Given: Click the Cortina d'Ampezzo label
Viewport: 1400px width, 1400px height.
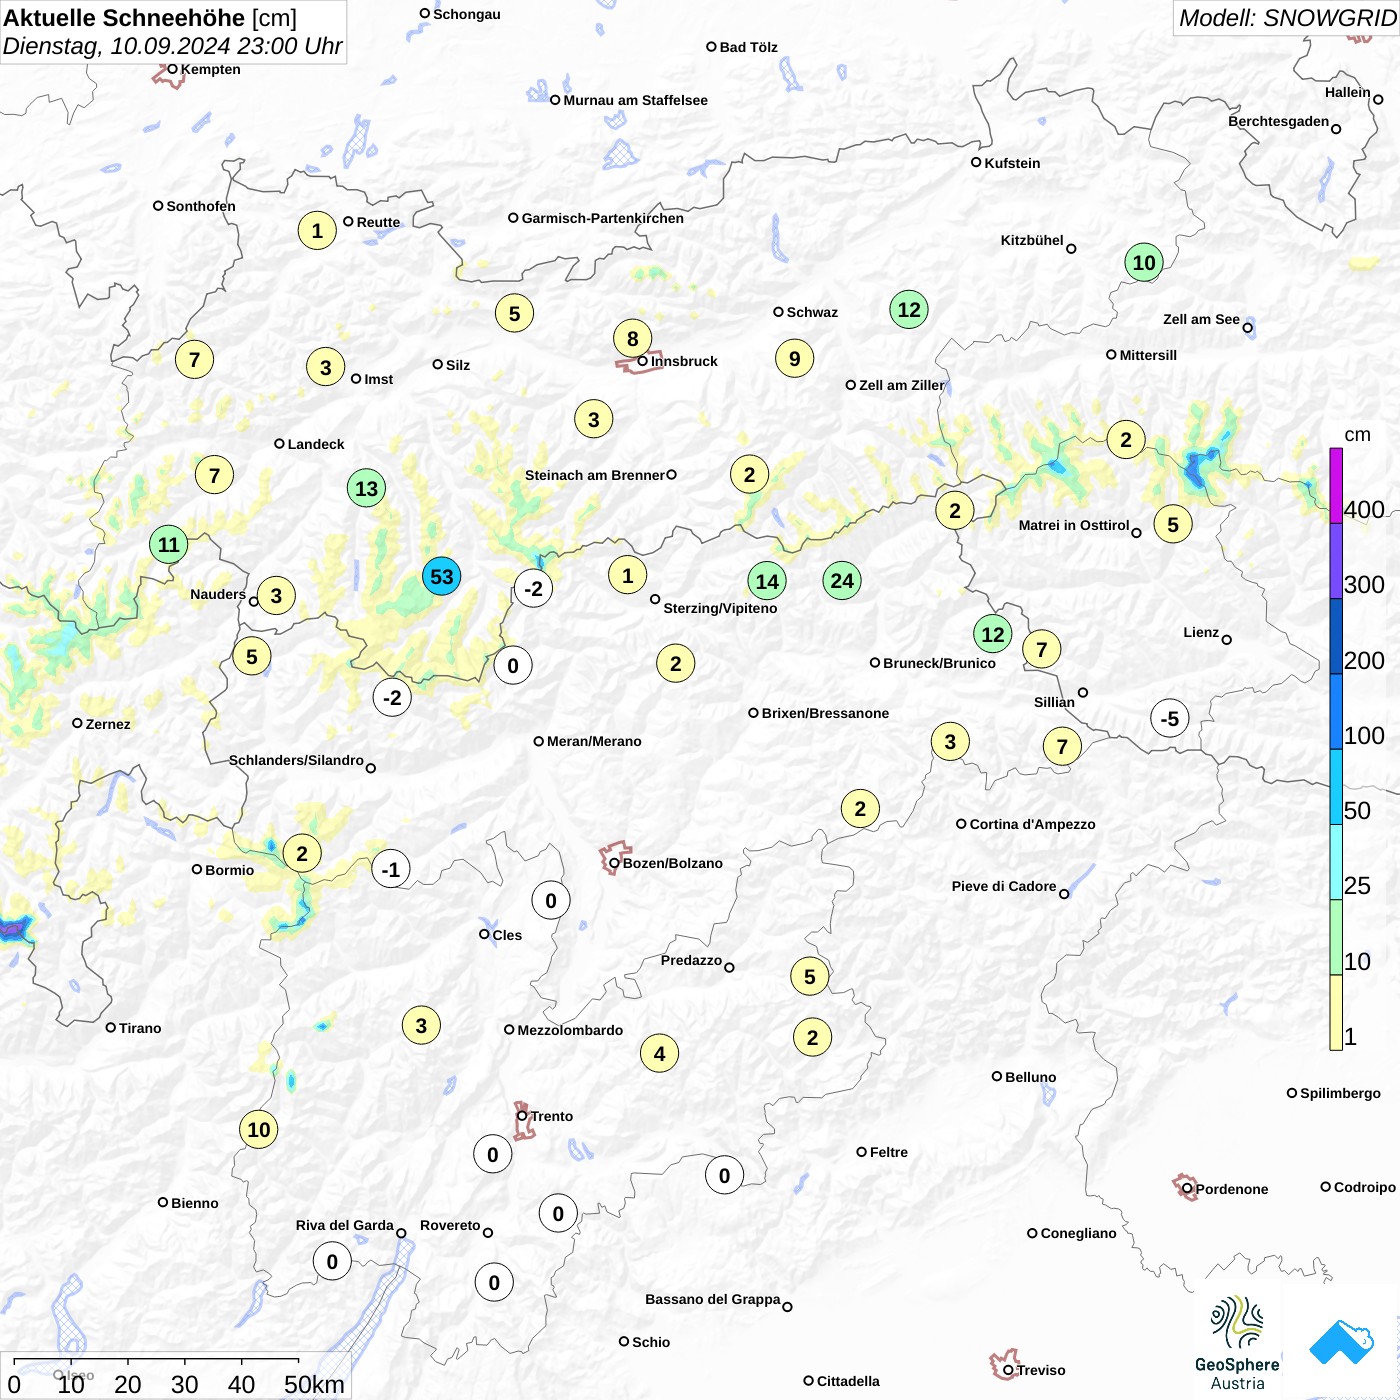Looking at the screenshot, I should click(x=1032, y=824).
